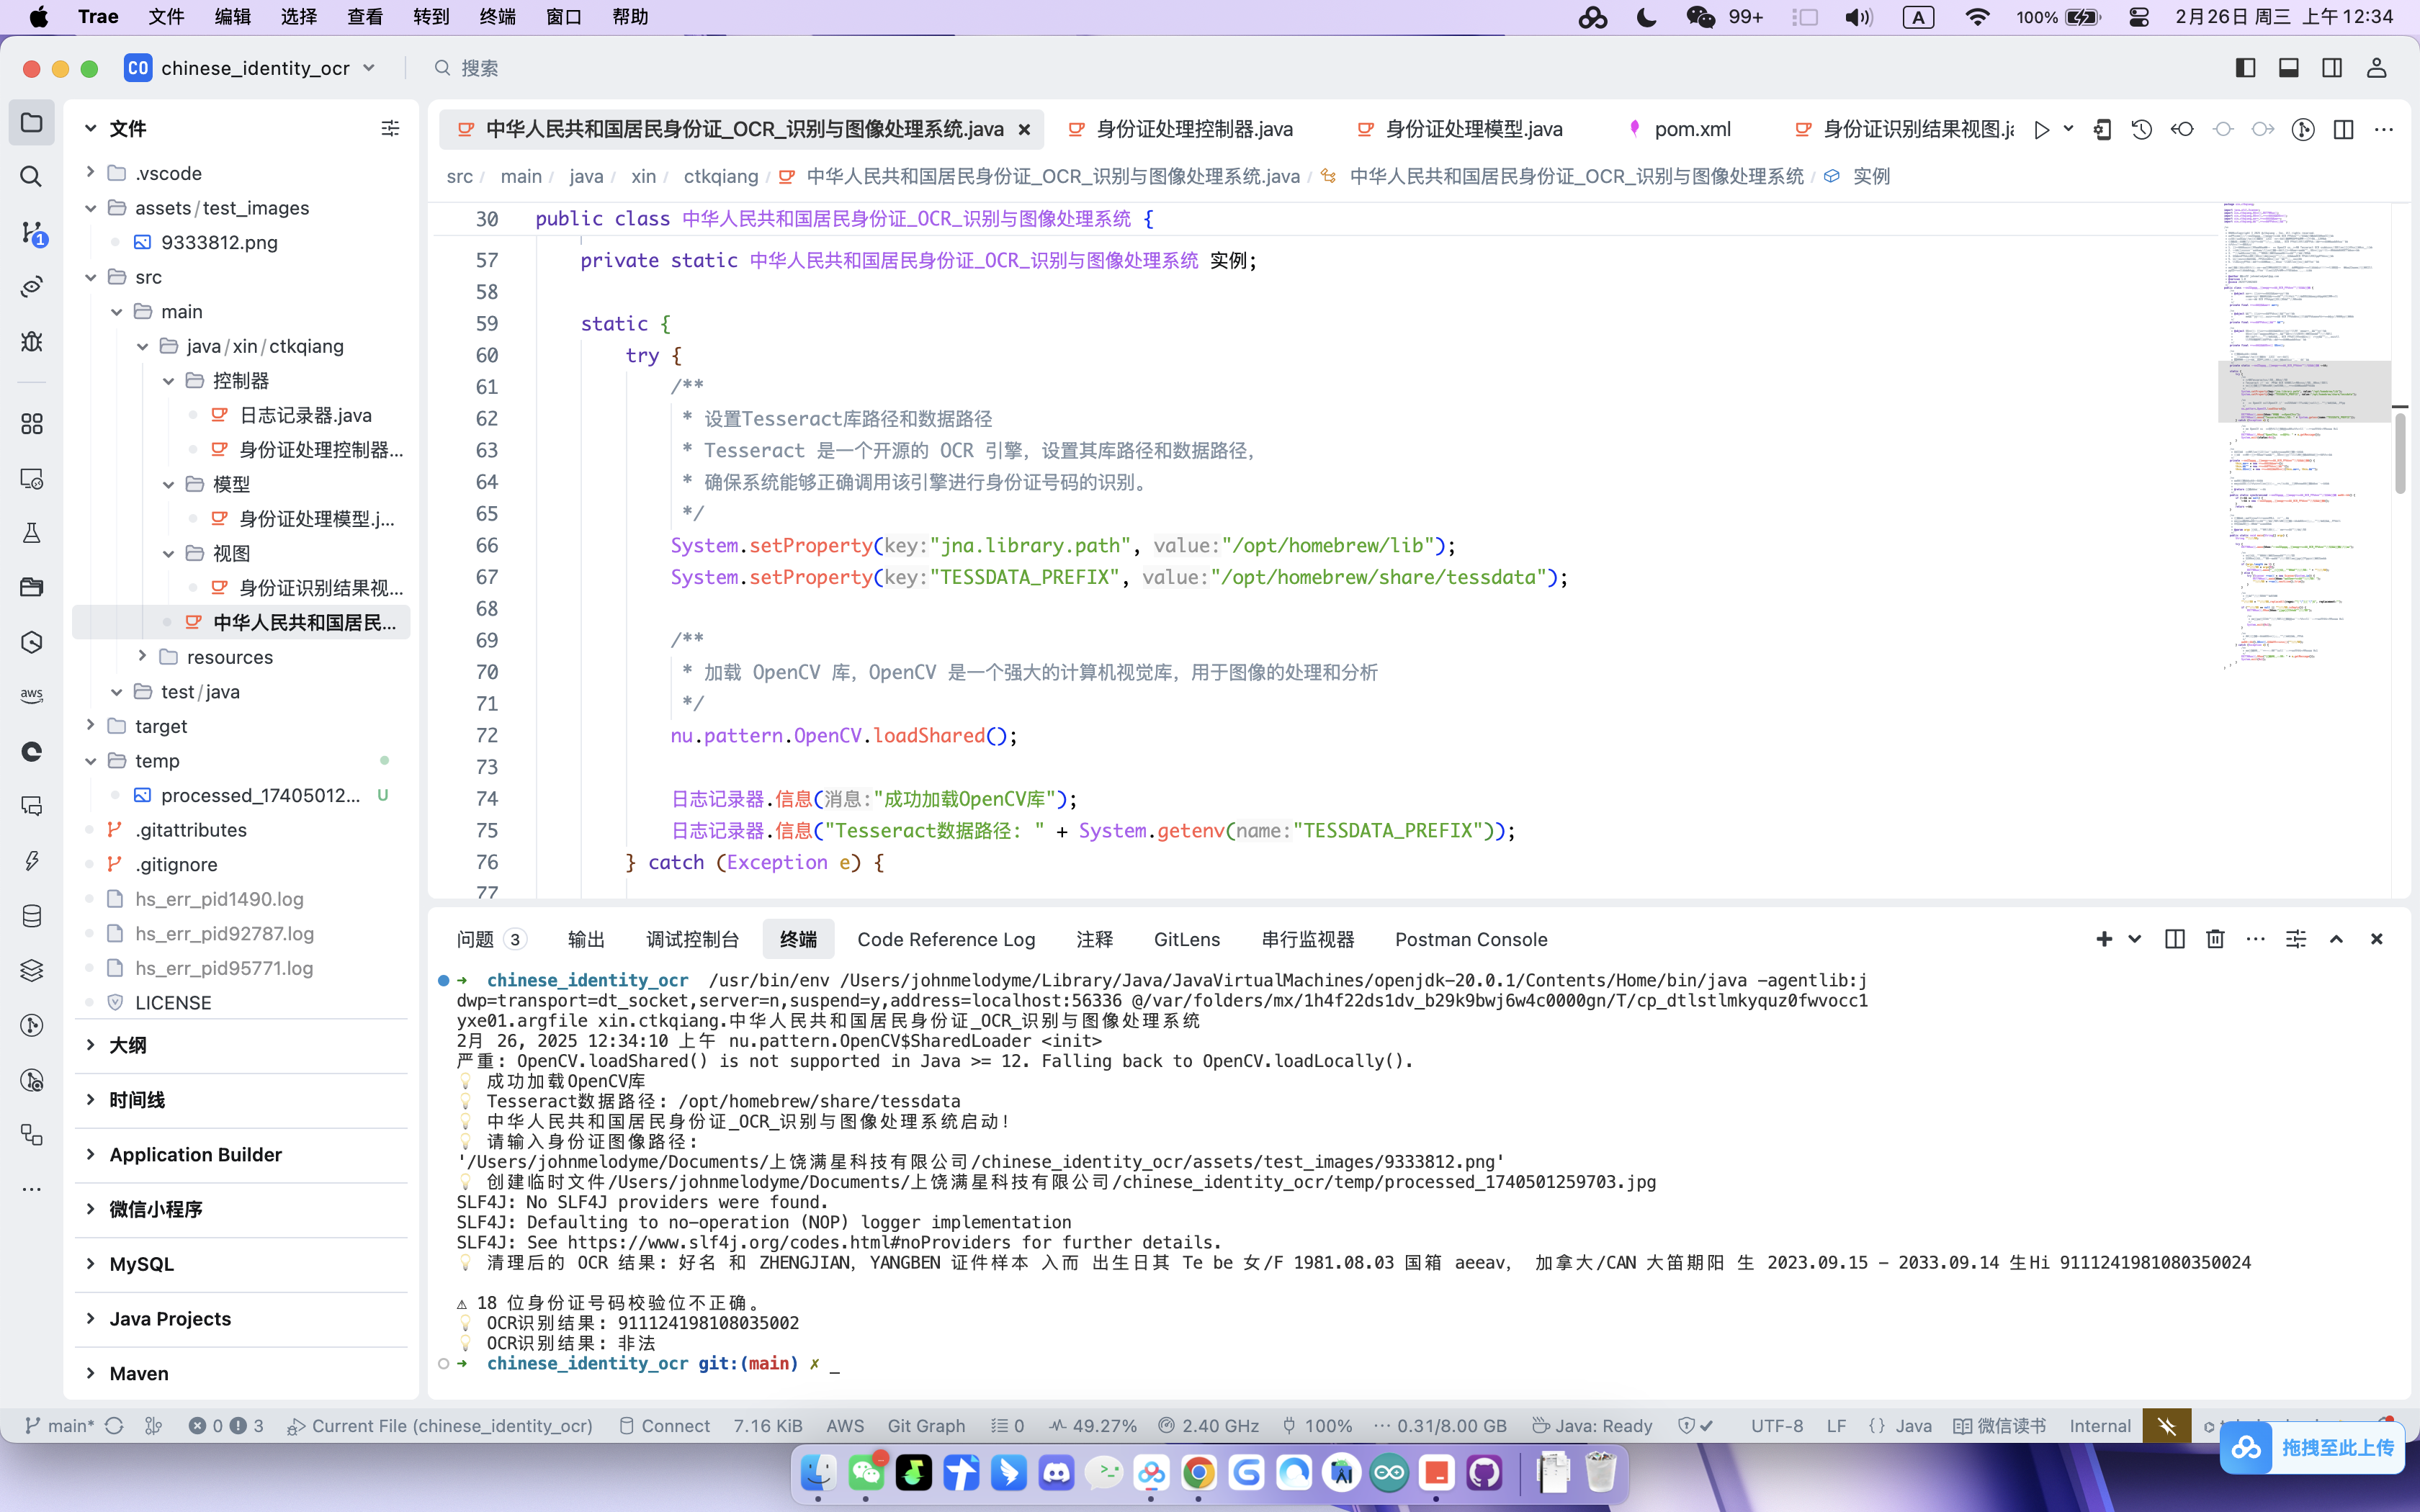Image resolution: width=2420 pixels, height=1512 pixels.
Task: Collapse the 控制器 folder
Action: [x=168, y=380]
